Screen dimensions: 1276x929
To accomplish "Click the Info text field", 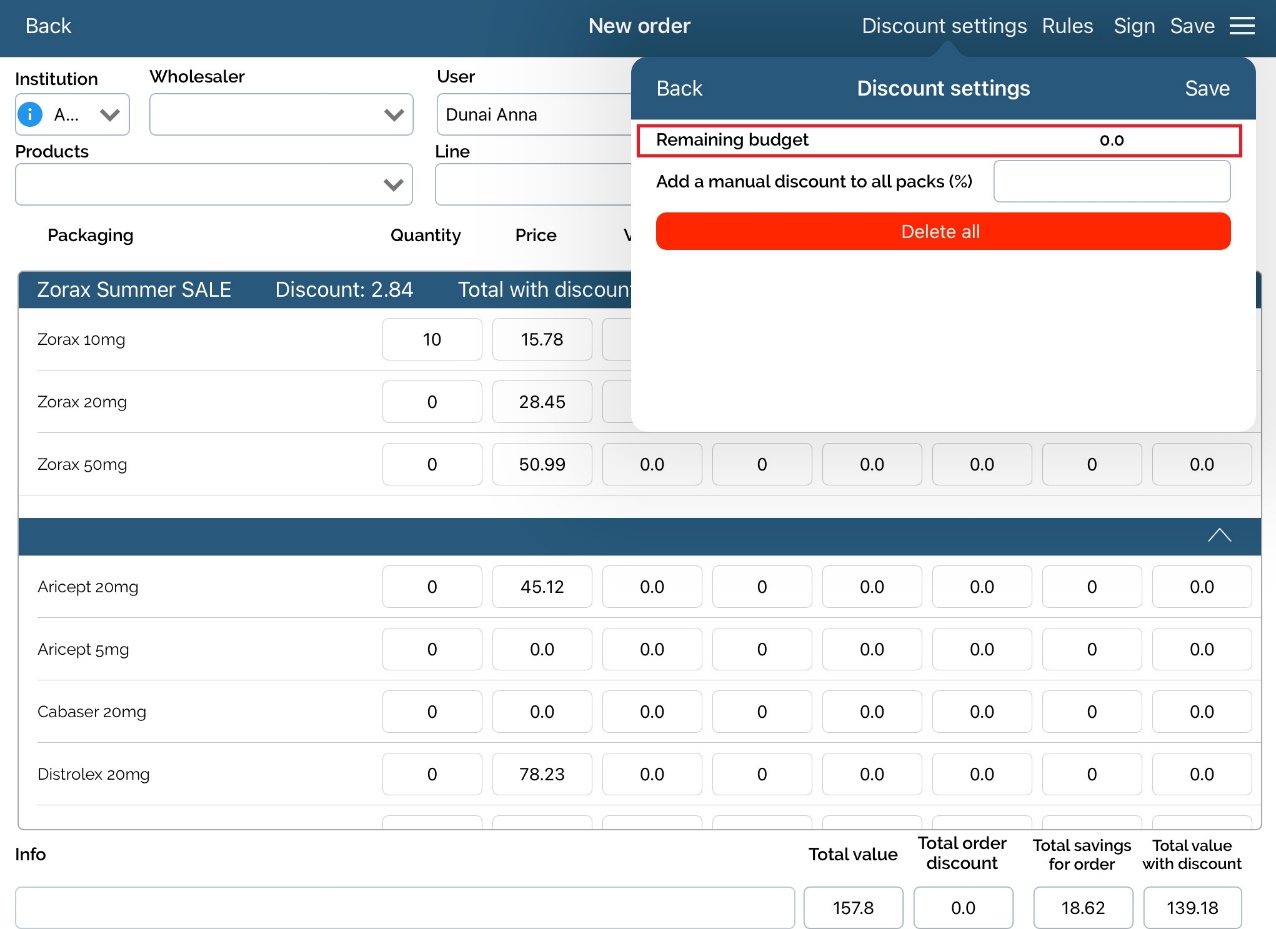I will (x=405, y=908).
